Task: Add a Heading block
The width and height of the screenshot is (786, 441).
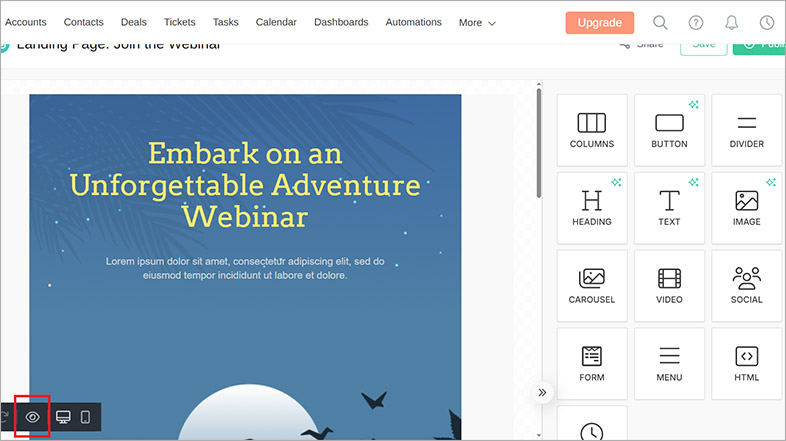Action: [x=592, y=208]
